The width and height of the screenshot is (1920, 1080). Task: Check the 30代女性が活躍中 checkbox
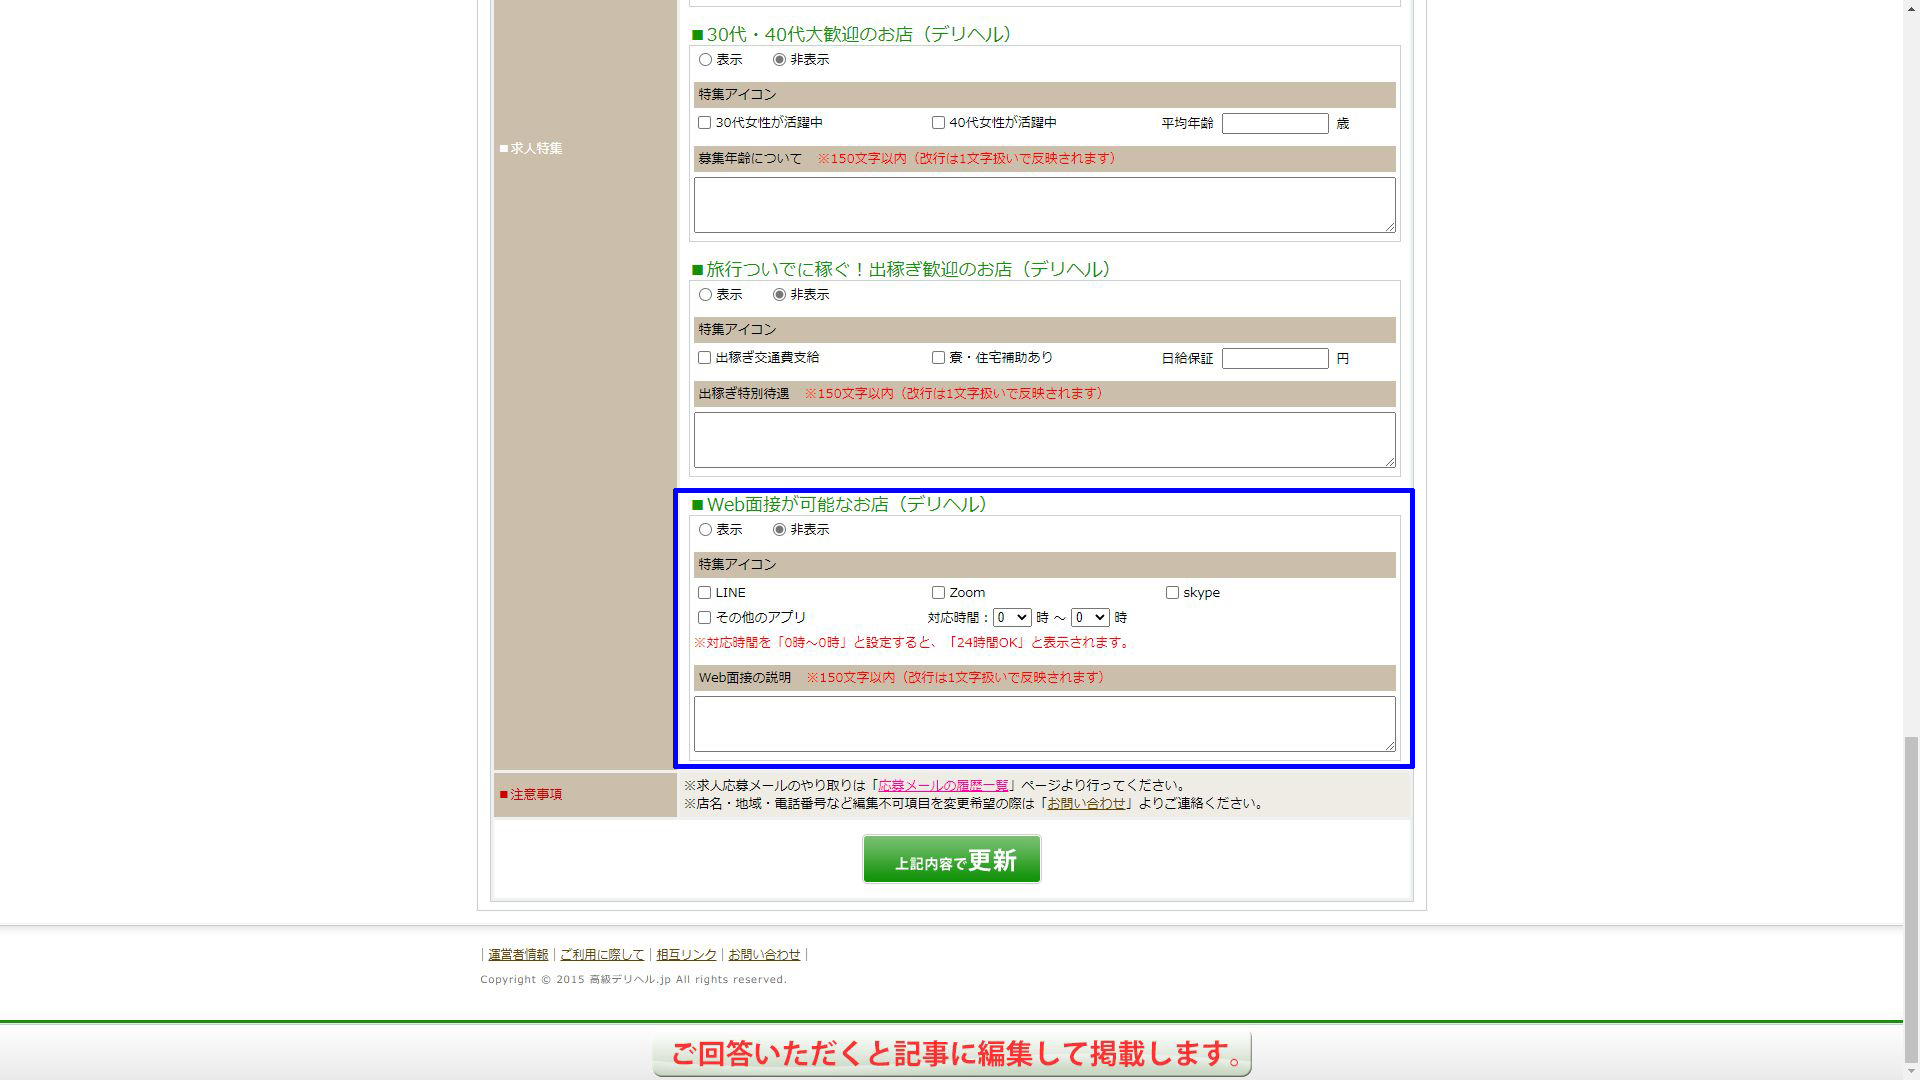[x=705, y=122]
